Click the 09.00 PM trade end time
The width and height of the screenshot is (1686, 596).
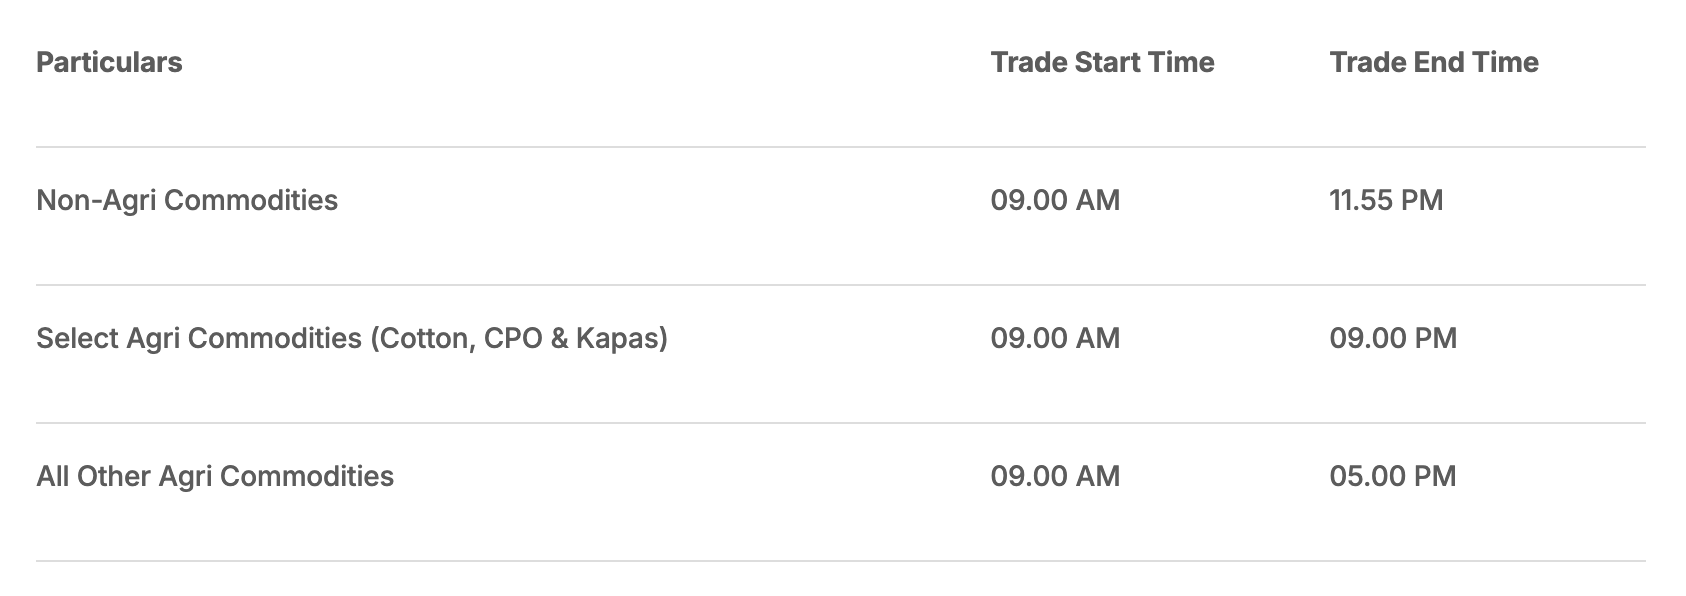[1393, 338]
